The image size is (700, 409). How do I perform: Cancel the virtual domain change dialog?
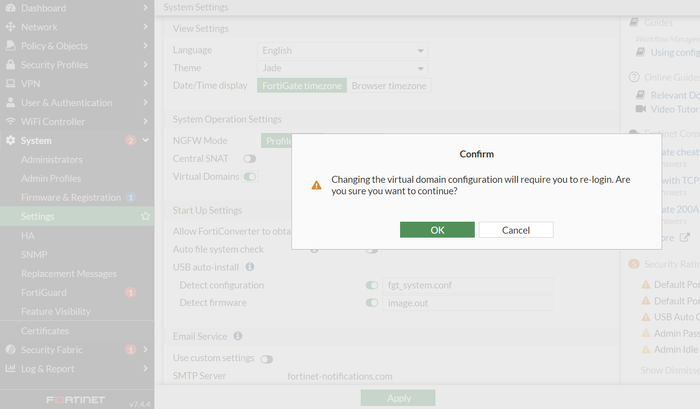point(516,230)
